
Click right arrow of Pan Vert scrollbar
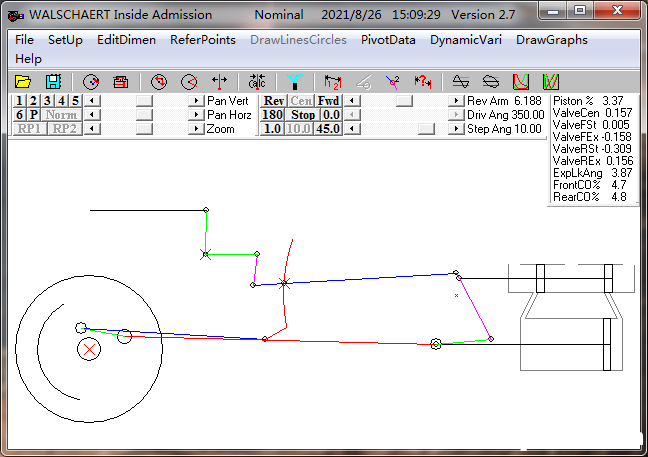(196, 101)
